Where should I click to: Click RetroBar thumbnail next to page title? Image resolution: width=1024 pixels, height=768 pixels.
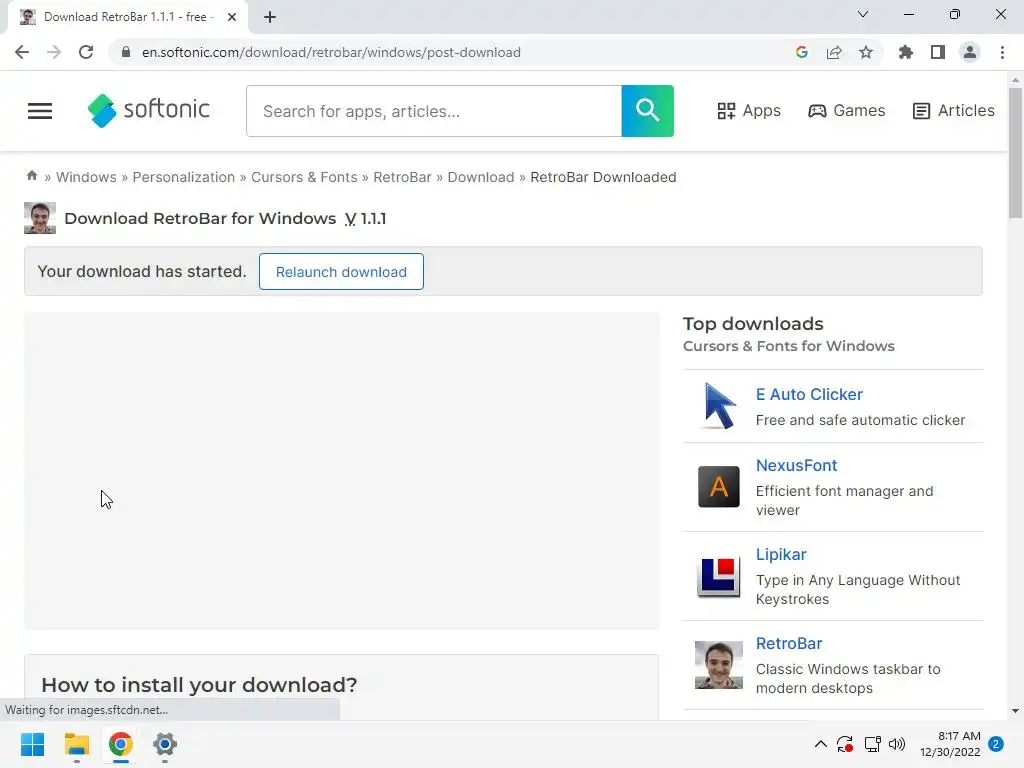40,218
